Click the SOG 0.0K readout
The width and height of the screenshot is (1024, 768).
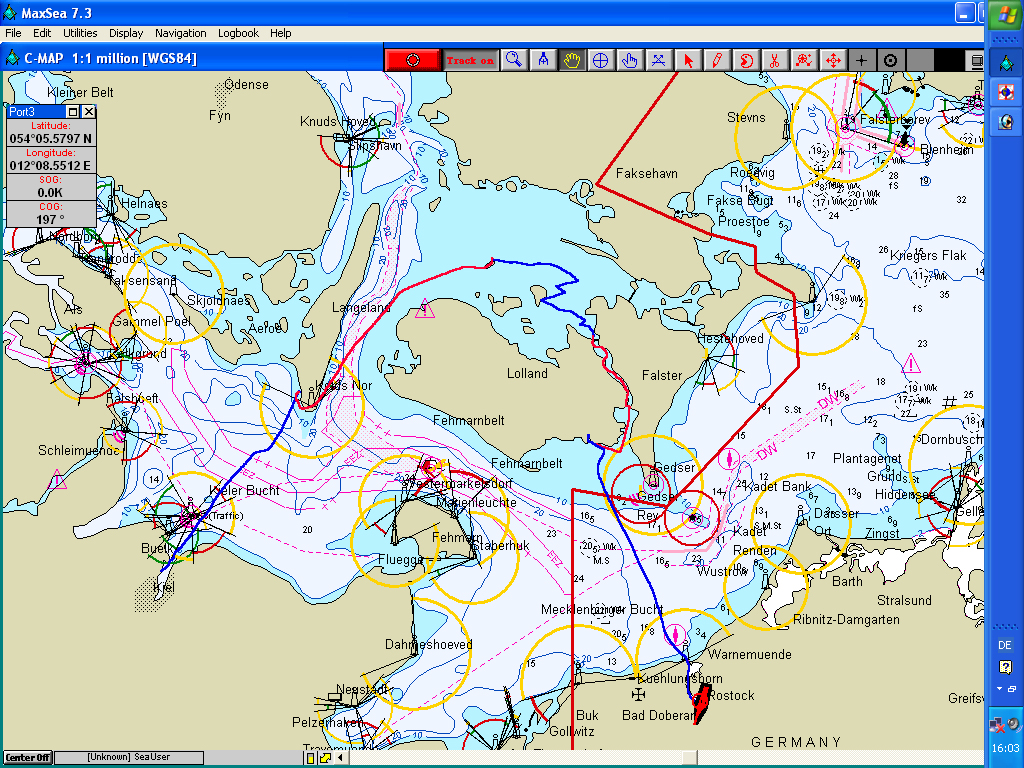click(x=51, y=192)
